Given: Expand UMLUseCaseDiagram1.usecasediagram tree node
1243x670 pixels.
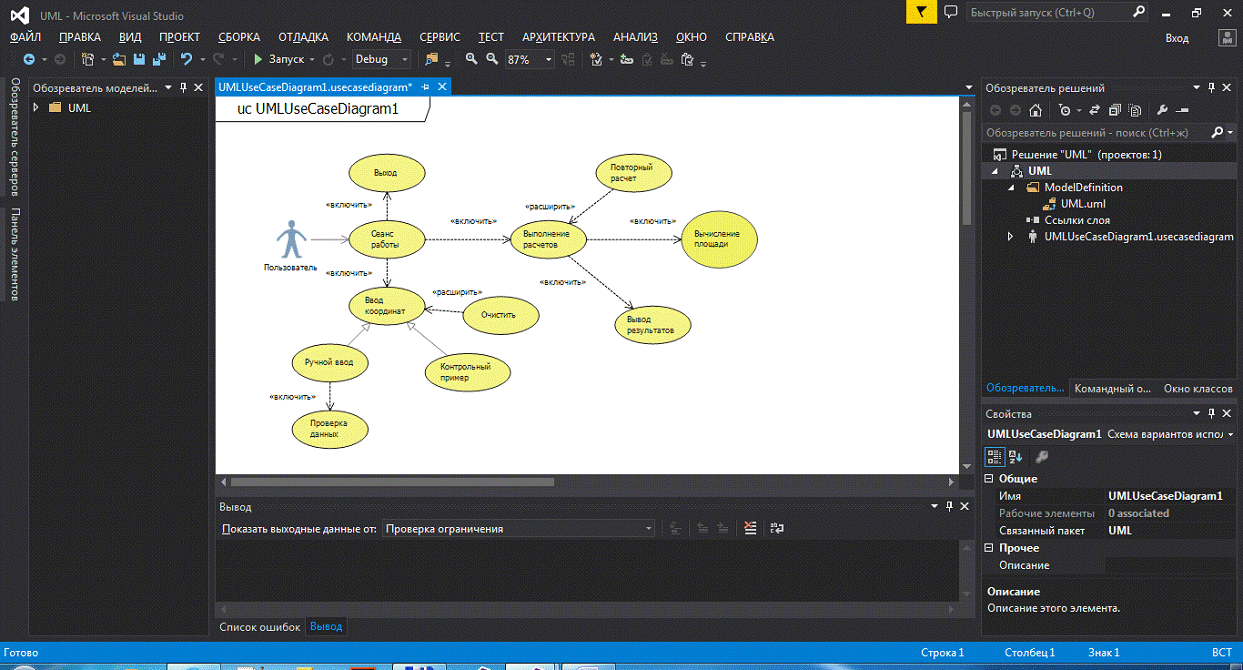Looking at the screenshot, I should (1010, 237).
